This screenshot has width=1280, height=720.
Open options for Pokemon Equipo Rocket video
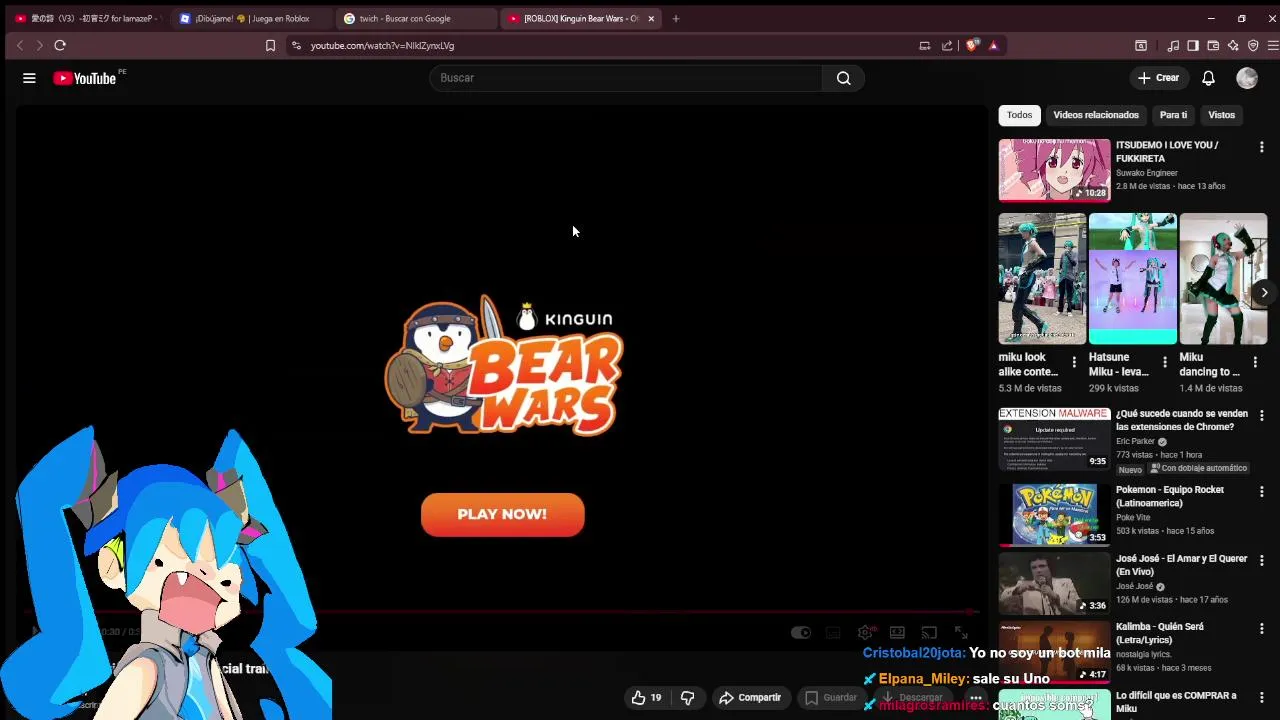(1261, 491)
